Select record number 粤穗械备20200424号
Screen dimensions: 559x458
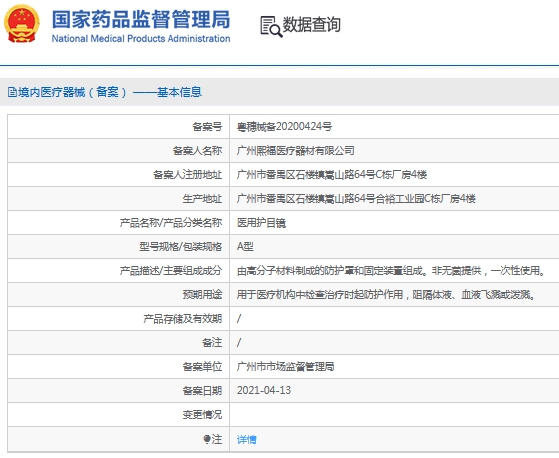click(284, 127)
